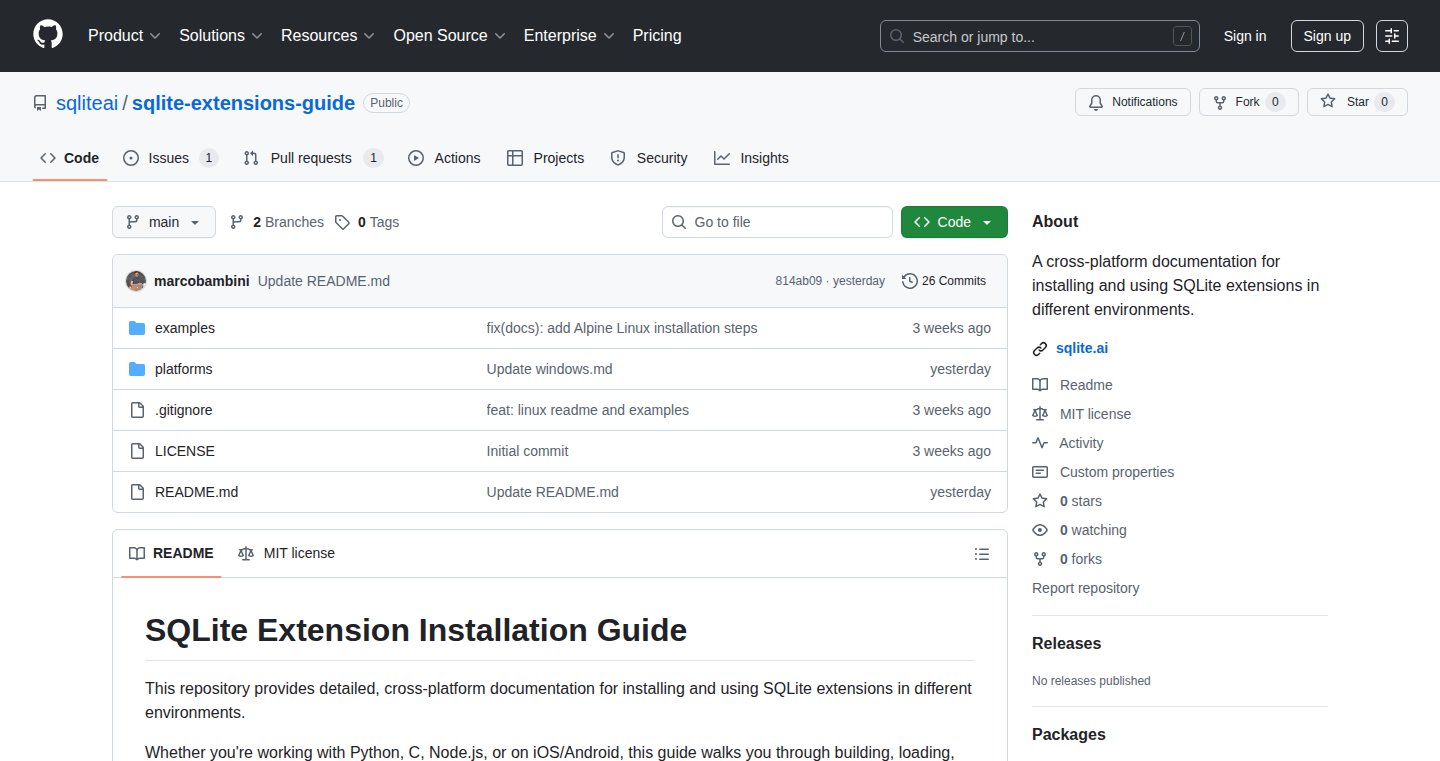Click the platforms folder icon
Image resolution: width=1440 pixels, height=761 pixels.
[137, 369]
